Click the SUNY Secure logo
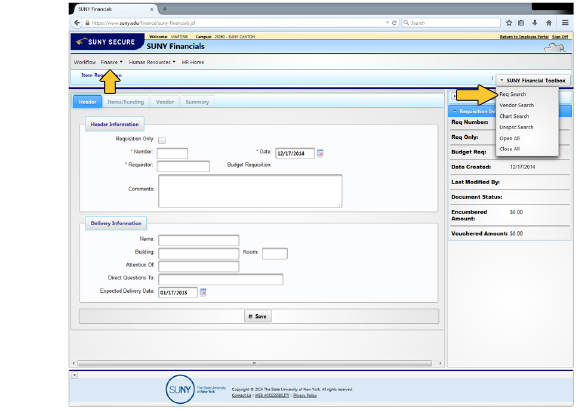580x410 pixels. [106, 42]
